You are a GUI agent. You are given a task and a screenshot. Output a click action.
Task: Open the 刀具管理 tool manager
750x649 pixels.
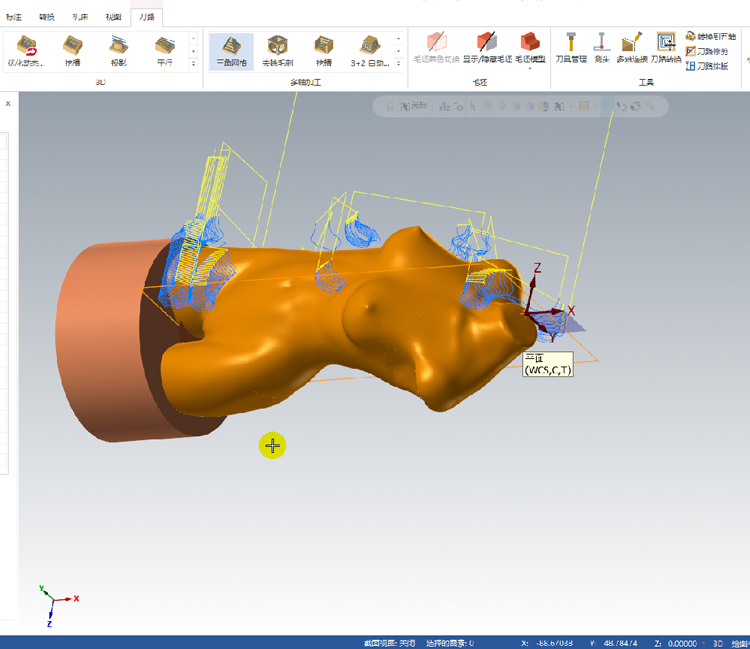point(571,48)
